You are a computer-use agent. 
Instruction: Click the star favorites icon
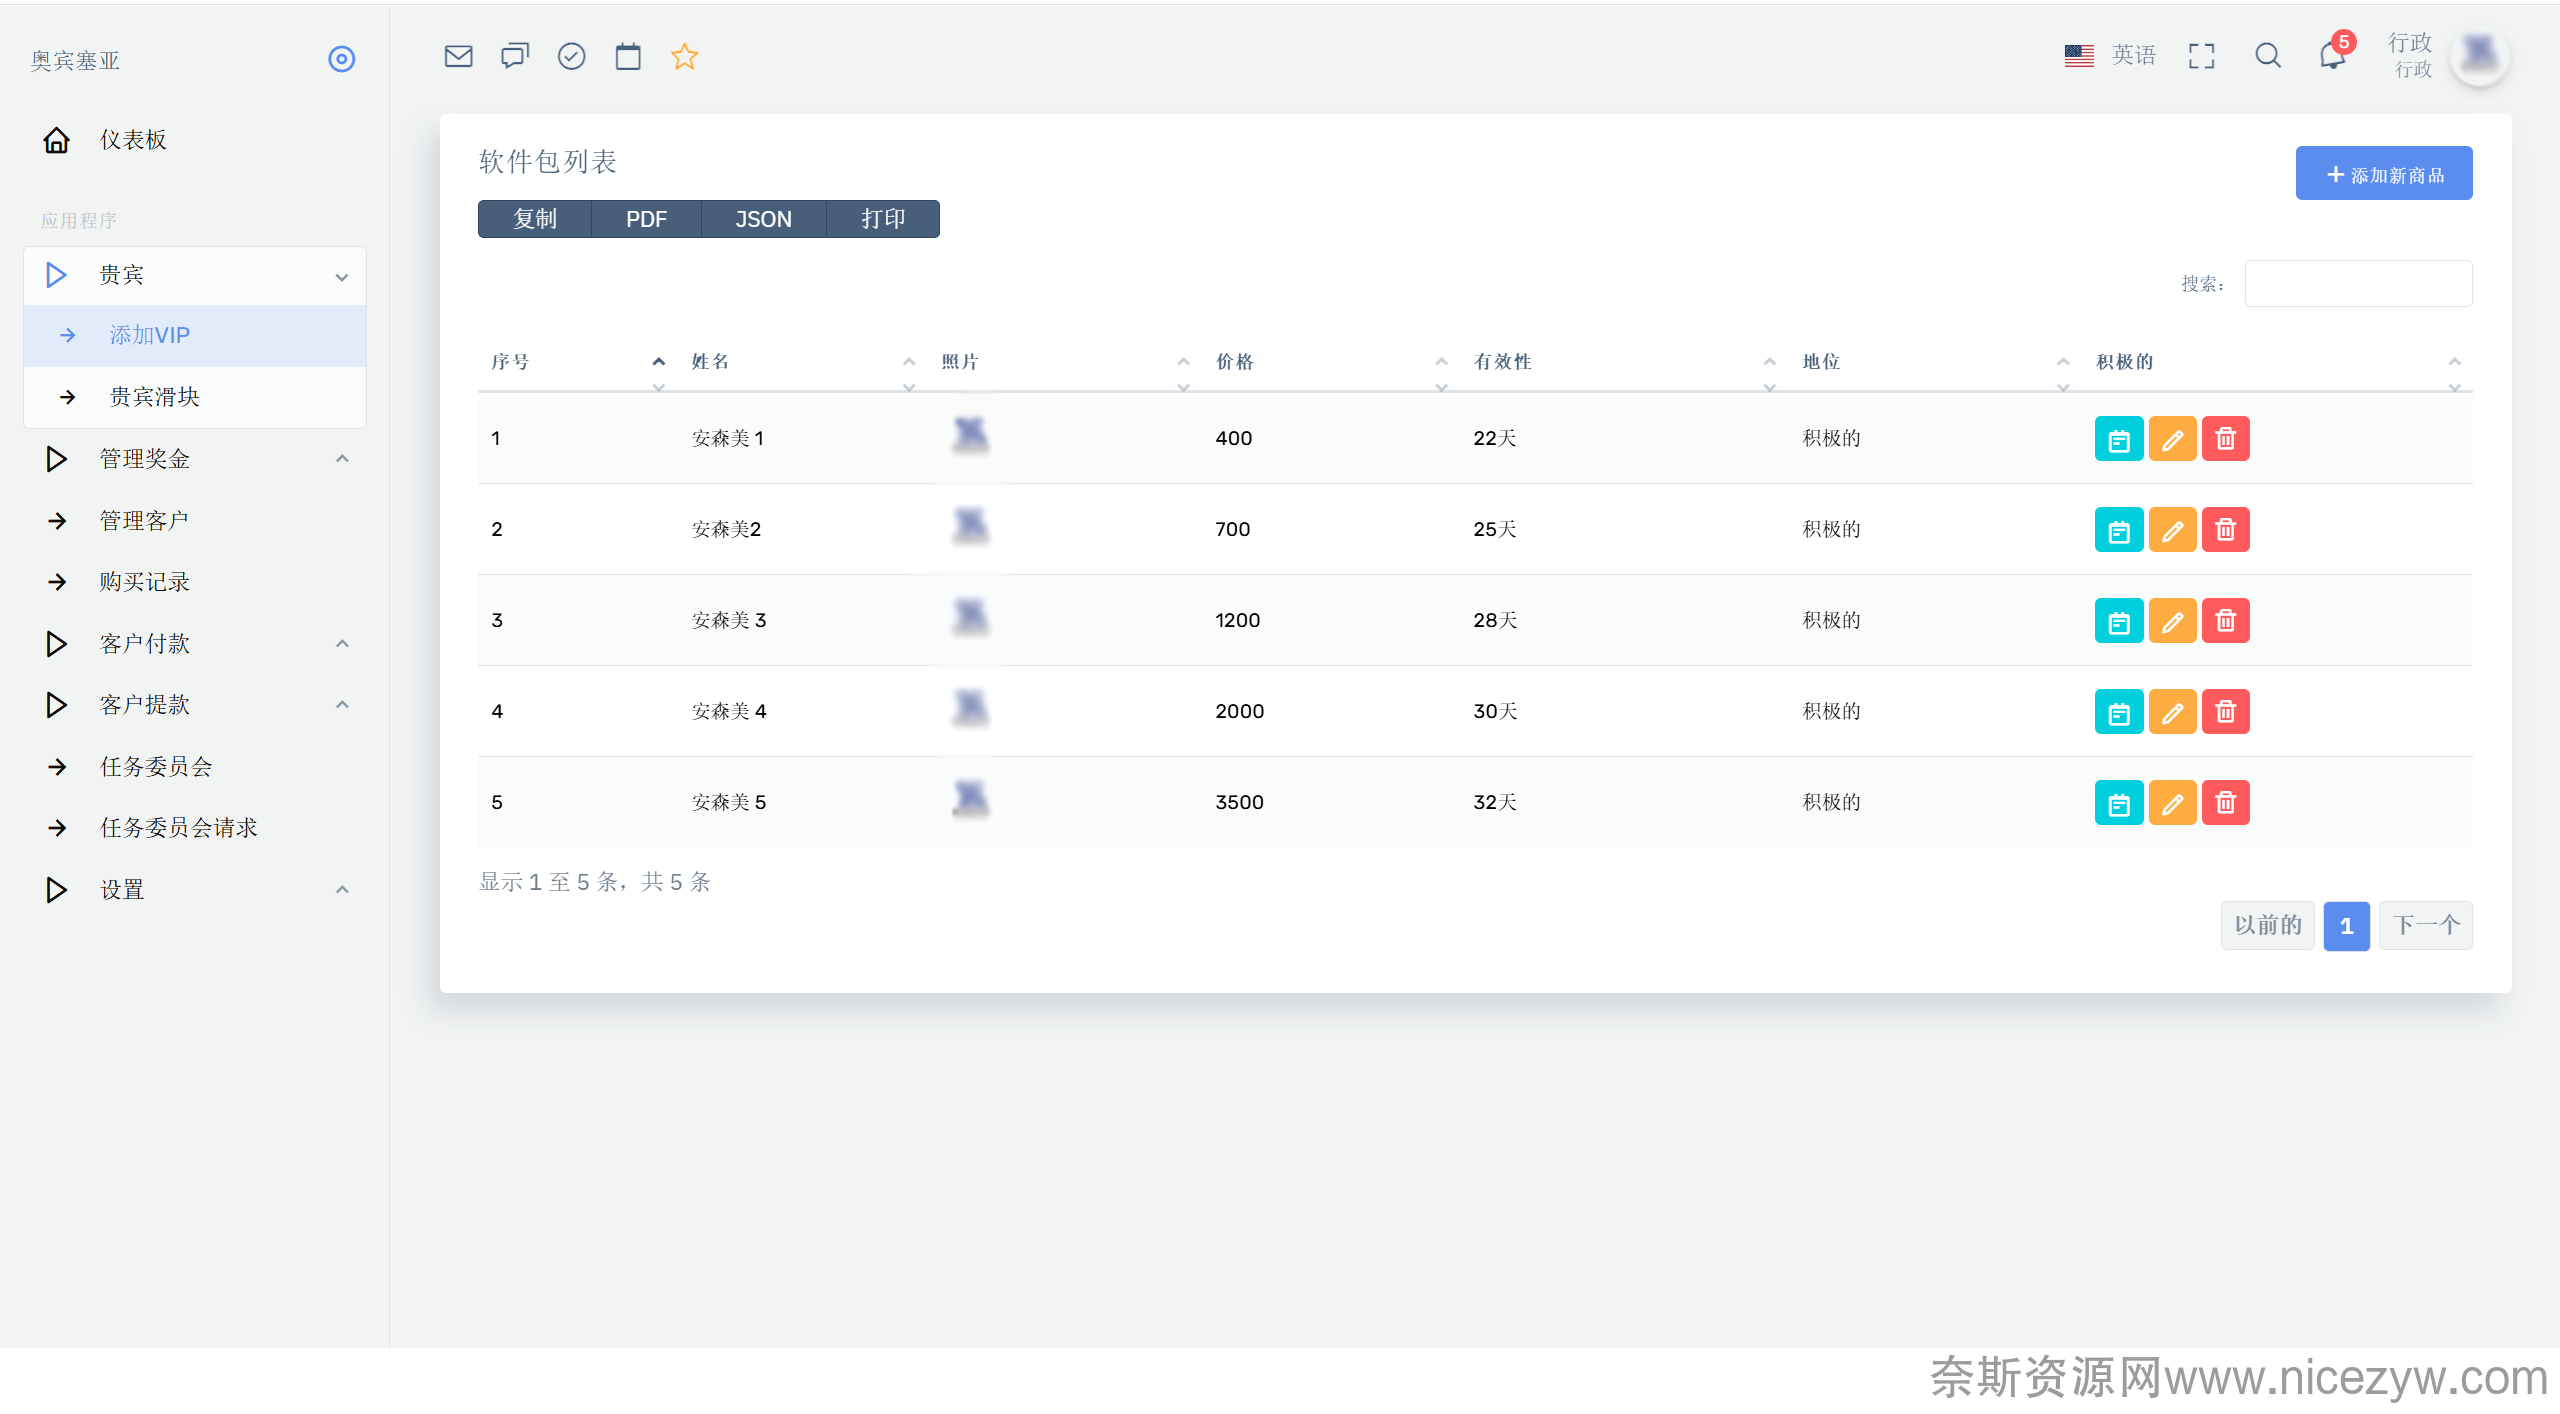684,56
